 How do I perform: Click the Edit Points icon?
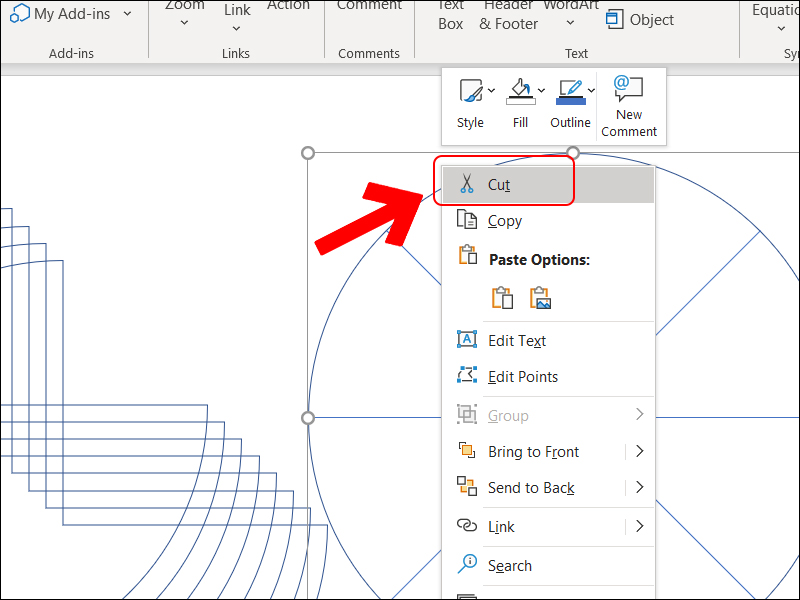[x=466, y=376]
